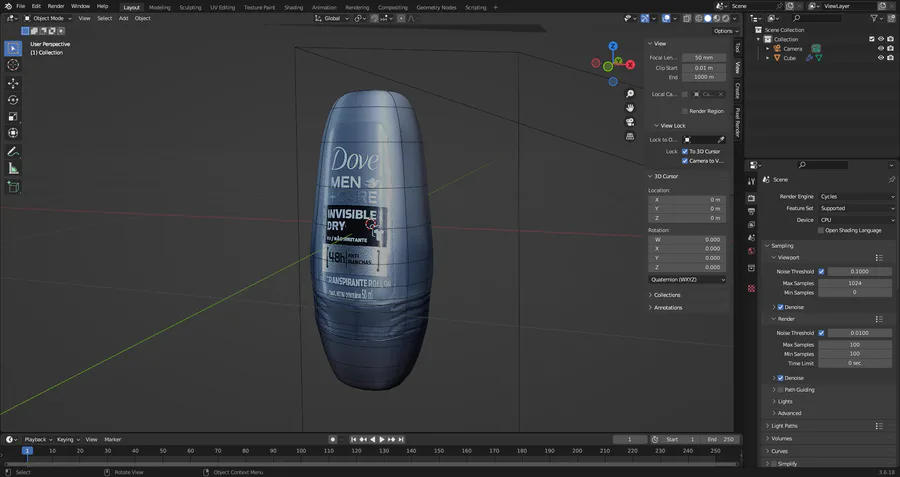Image resolution: width=900 pixels, height=477 pixels.
Task: Select the Scale tool
Action: click(13, 117)
